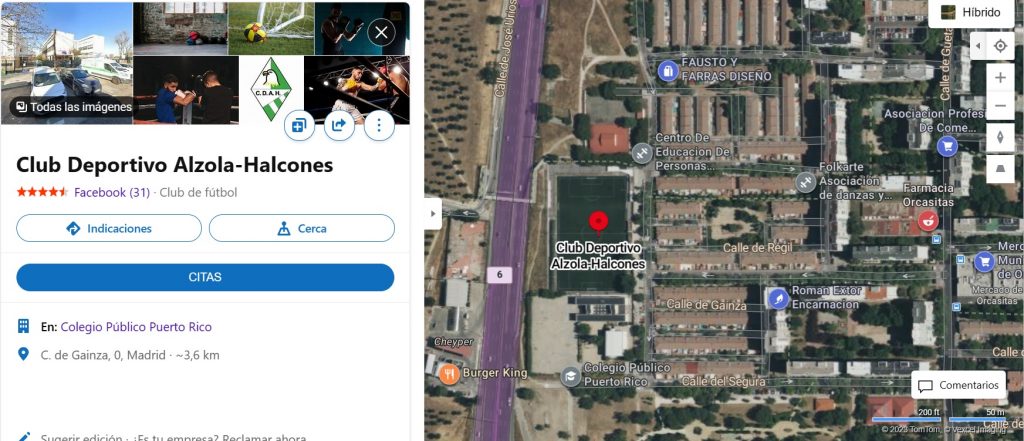Screen dimensions: 1024x441
Task: Collapse the side panel arrow handle
Action: (x=432, y=214)
